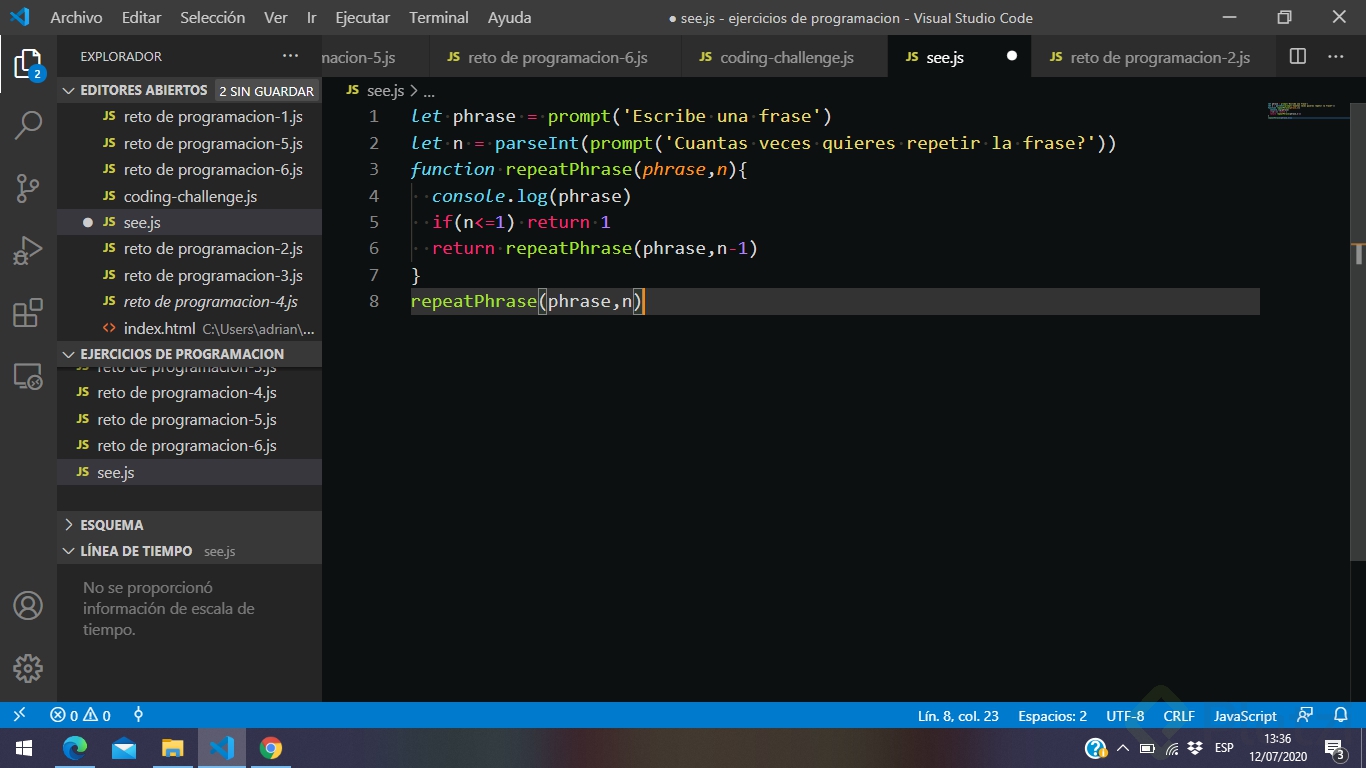This screenshot has width=1366, height=768.
Task: Click the Explorer more actions ellipsis
Action: point(290,57)
